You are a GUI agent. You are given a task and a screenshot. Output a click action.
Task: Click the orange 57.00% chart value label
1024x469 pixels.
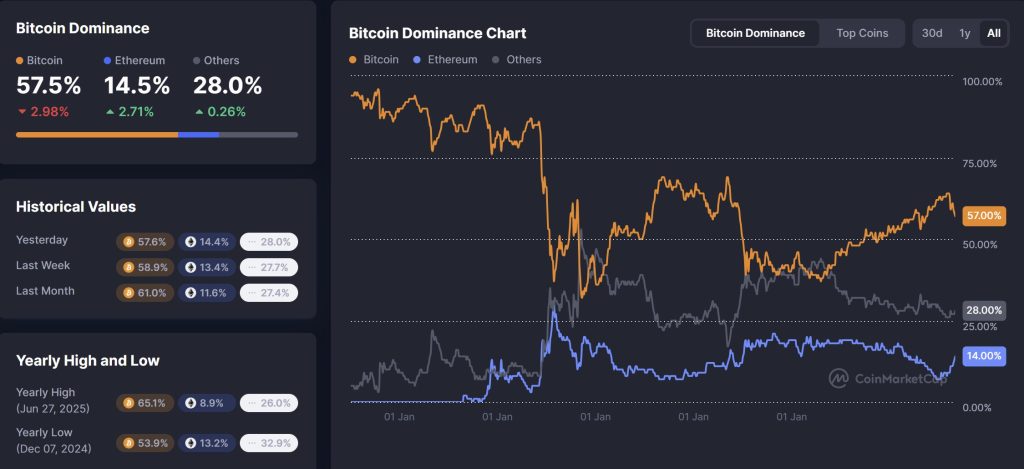(984, 215)
